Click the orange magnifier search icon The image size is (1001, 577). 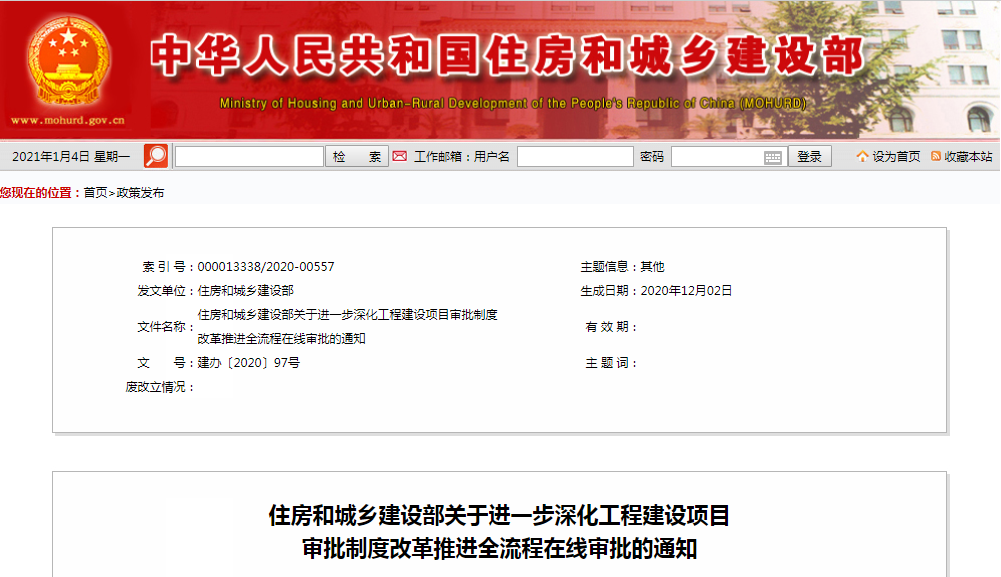156,156
